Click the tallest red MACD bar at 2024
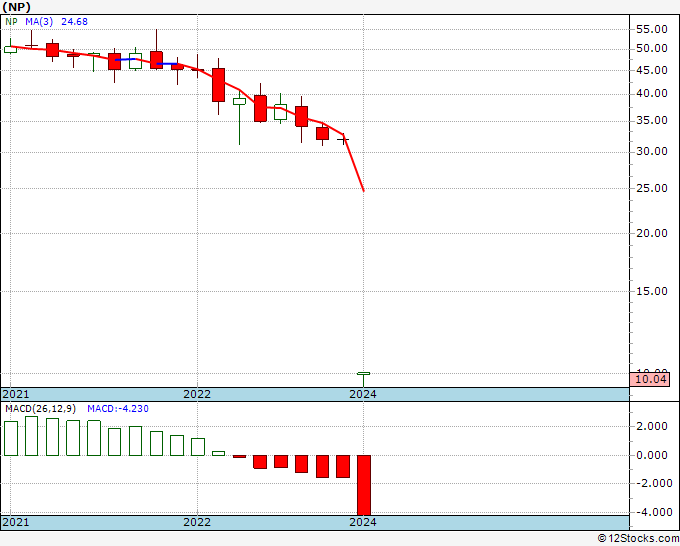 click(364, 485)
